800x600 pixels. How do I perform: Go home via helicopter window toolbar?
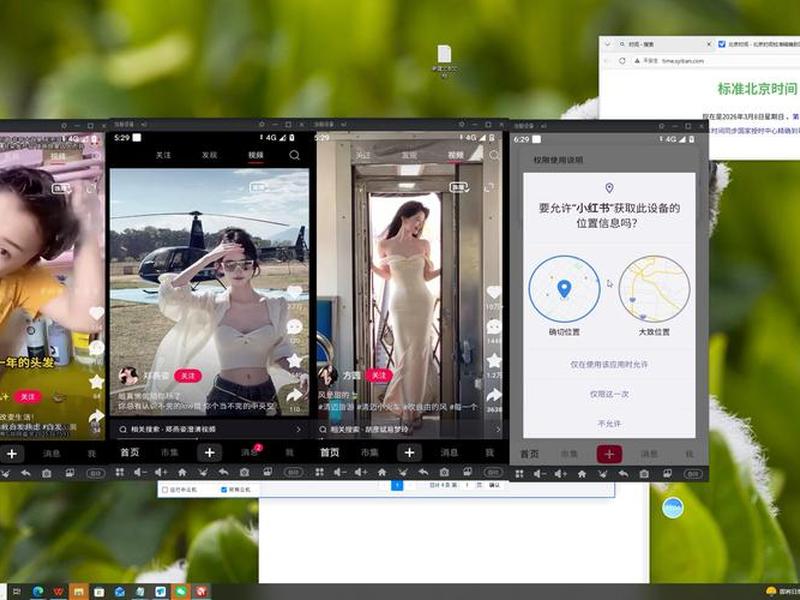point(182,472)
